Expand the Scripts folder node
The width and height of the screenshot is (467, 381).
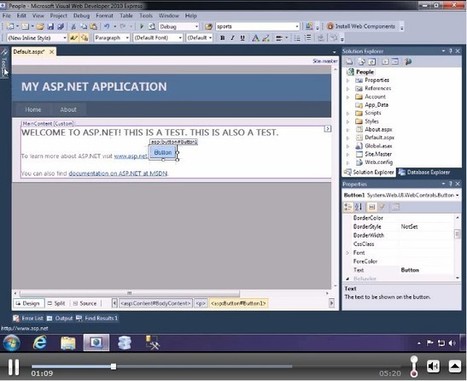pyautogui.click(x=348, y=113)
